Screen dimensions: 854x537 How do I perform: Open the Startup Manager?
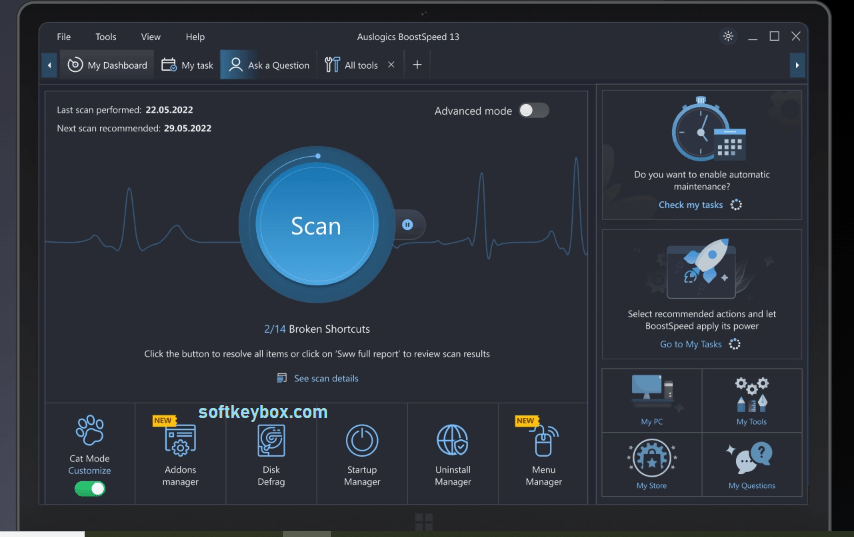click(362, 453)
